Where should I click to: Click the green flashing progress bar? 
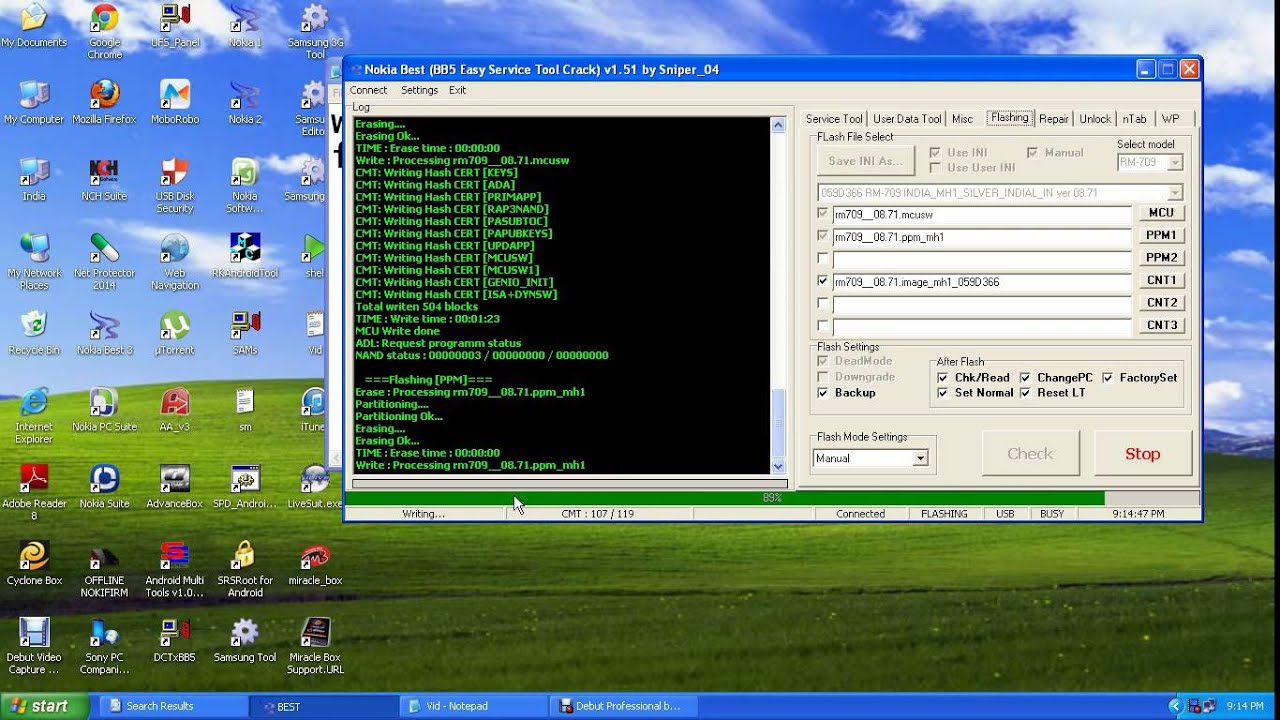(771, 498)
